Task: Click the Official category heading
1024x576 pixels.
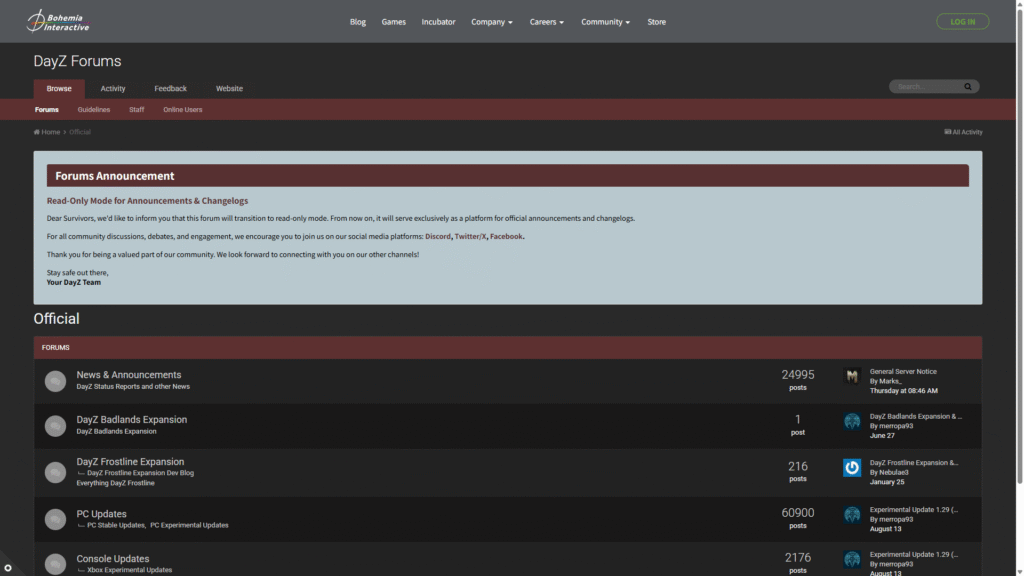Action: pos(56,319)
